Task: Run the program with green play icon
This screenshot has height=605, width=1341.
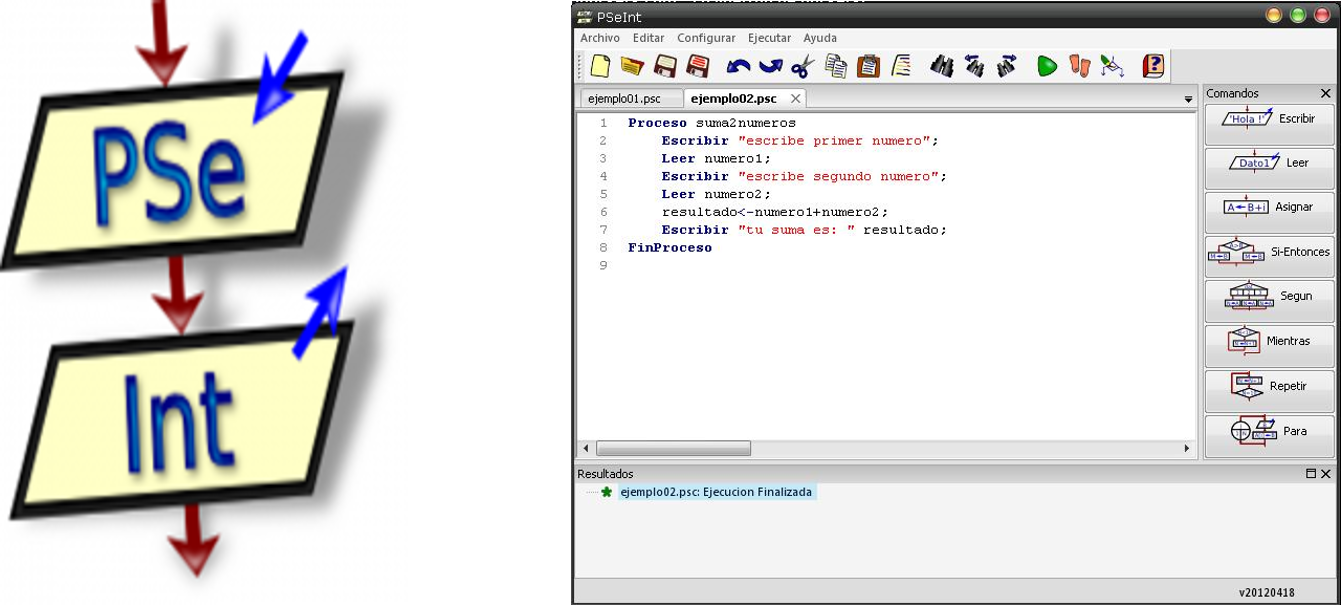Action: tap(1046, 66)
